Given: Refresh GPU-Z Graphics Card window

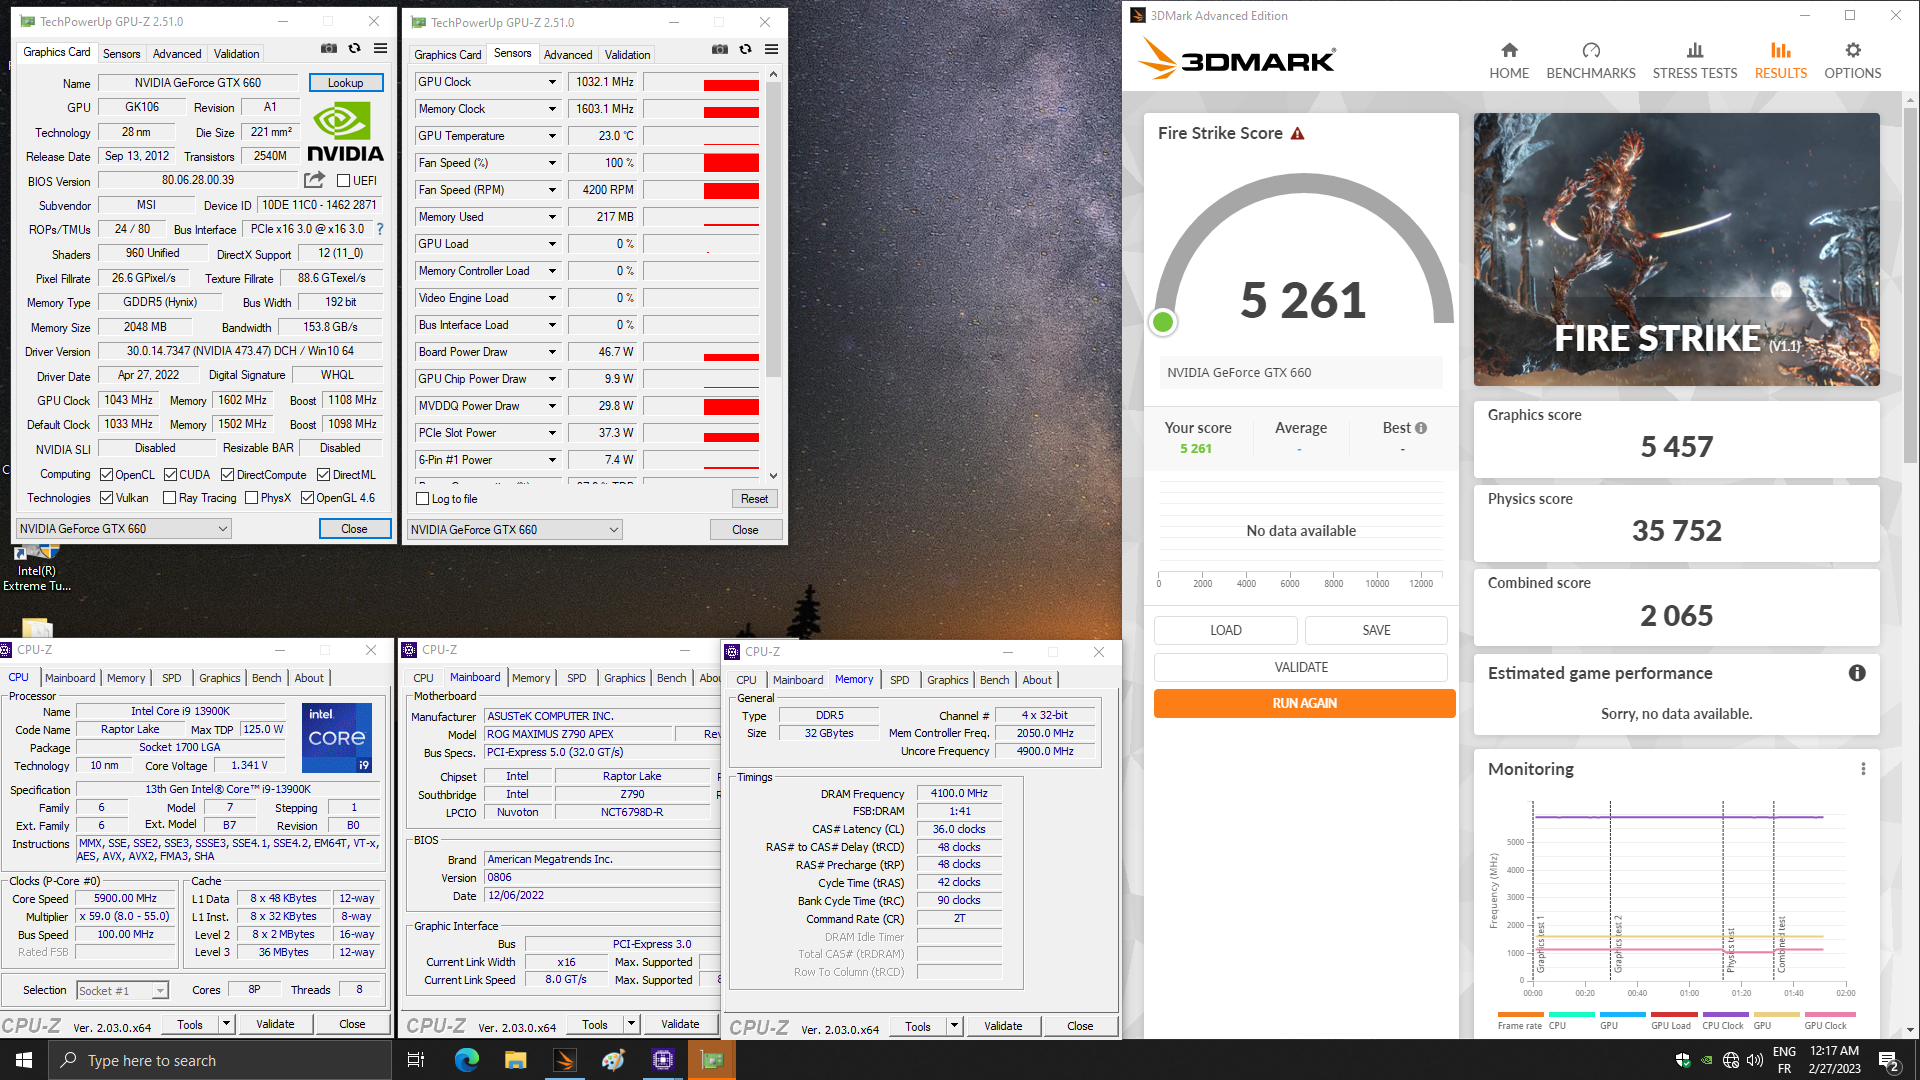Looking at the screenshot, I should [x=354, y=48].
